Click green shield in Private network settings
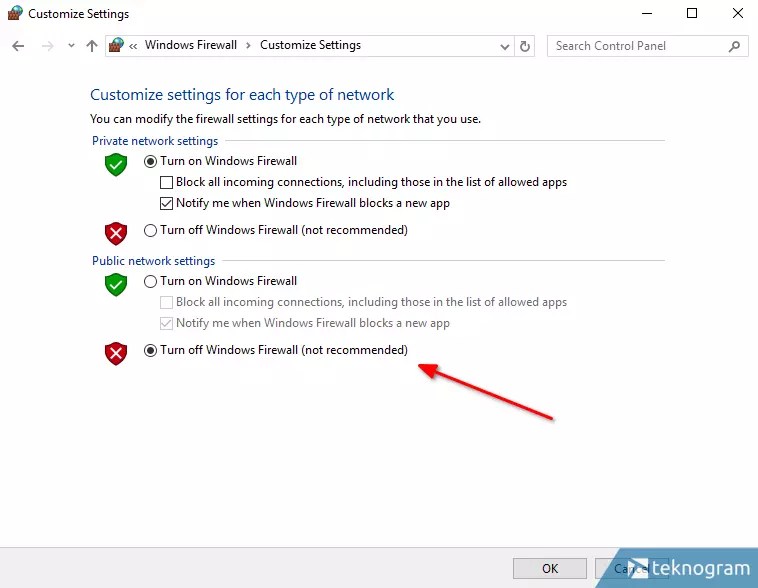 [x=116, y=165]
